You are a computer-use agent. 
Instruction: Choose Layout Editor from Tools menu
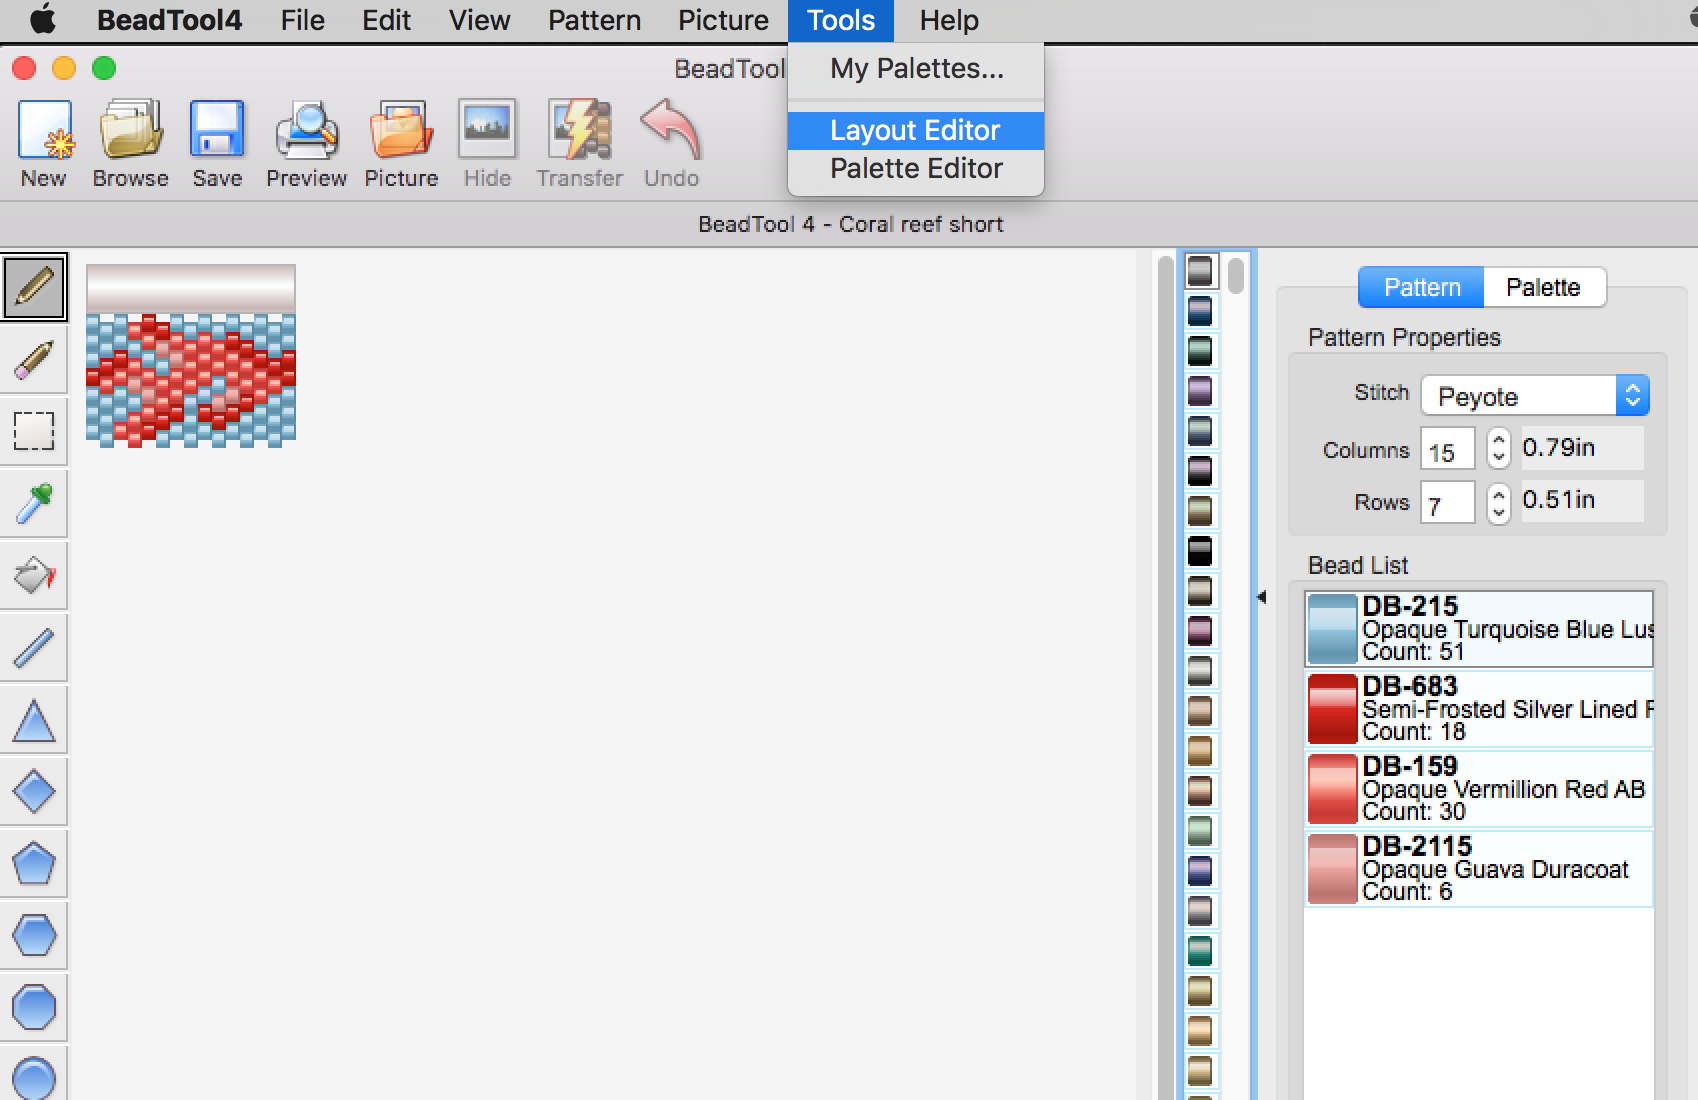click(x=916, y=130)
